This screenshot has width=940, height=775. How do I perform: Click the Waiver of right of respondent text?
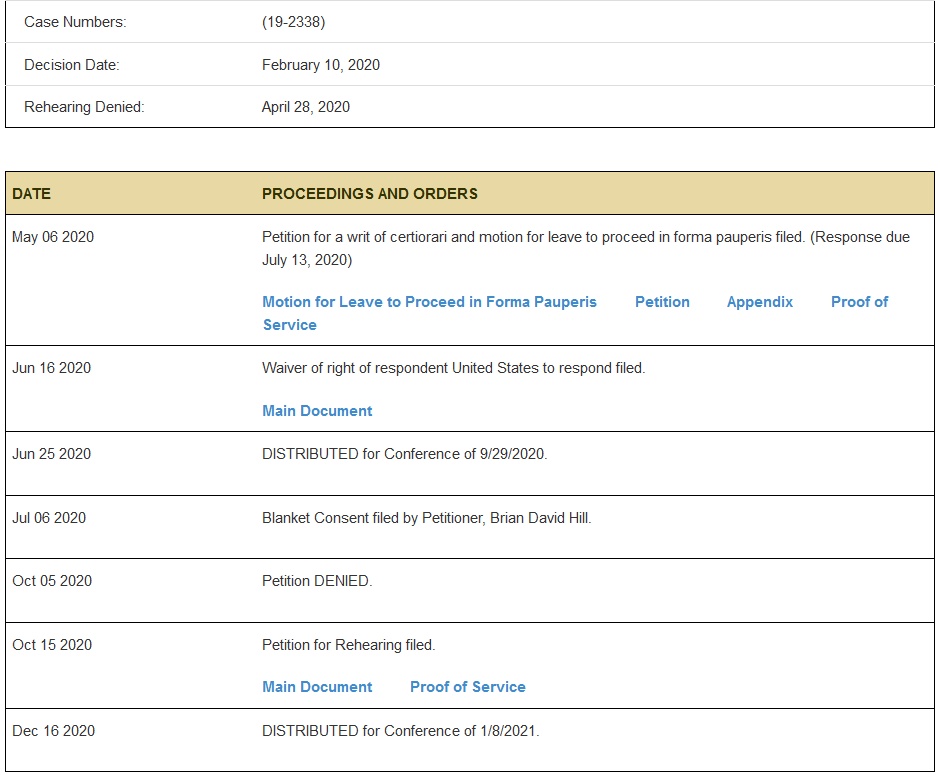coord(453,368)
